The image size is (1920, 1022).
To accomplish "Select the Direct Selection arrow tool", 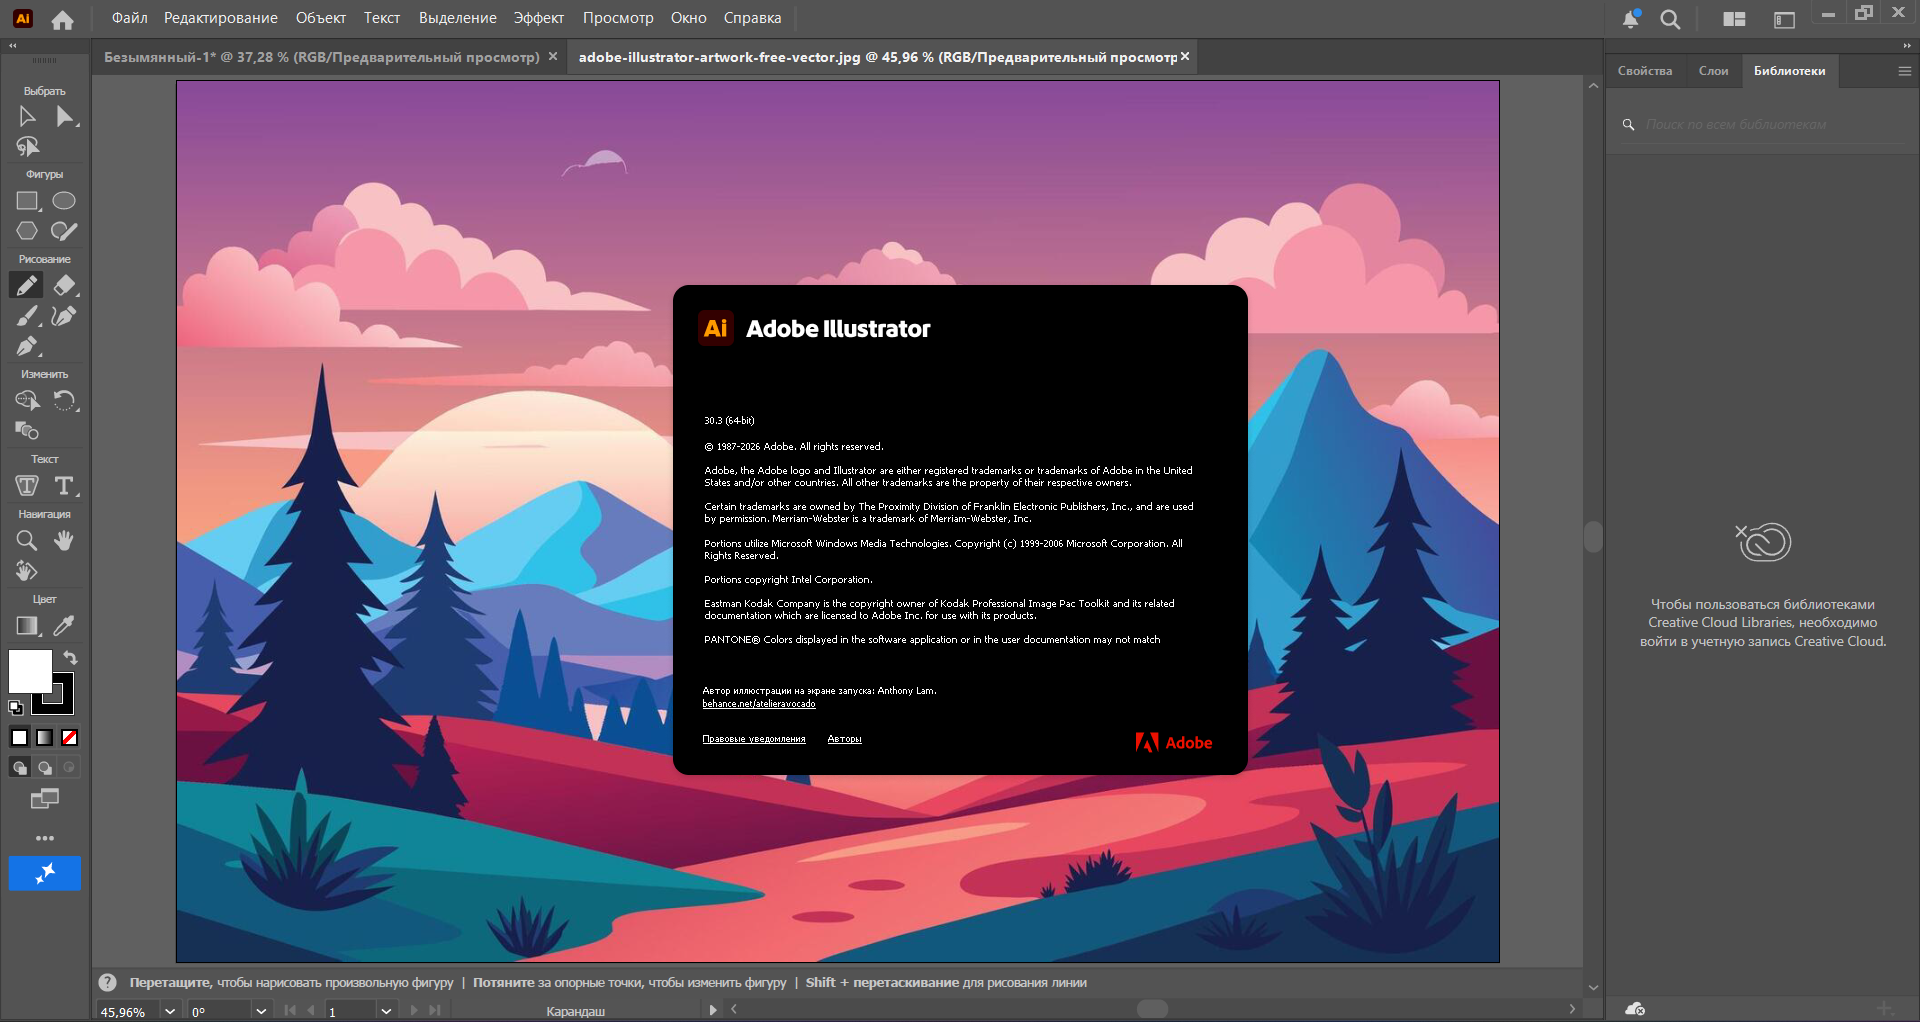I will pos(65,117).
